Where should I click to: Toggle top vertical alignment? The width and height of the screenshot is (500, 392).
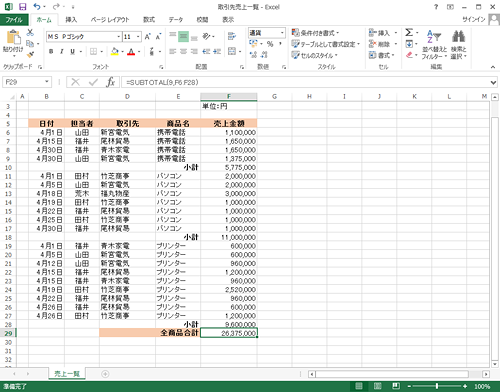point(172,35)
